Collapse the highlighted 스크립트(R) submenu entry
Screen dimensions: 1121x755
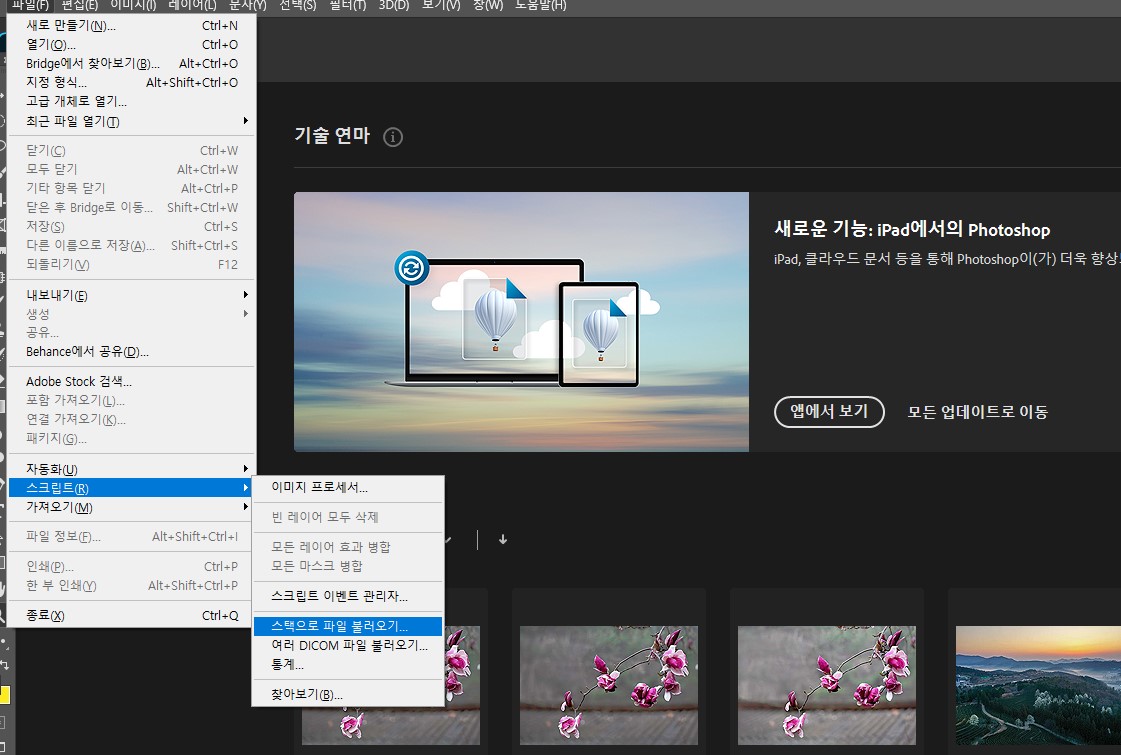[x=132, y=488]
